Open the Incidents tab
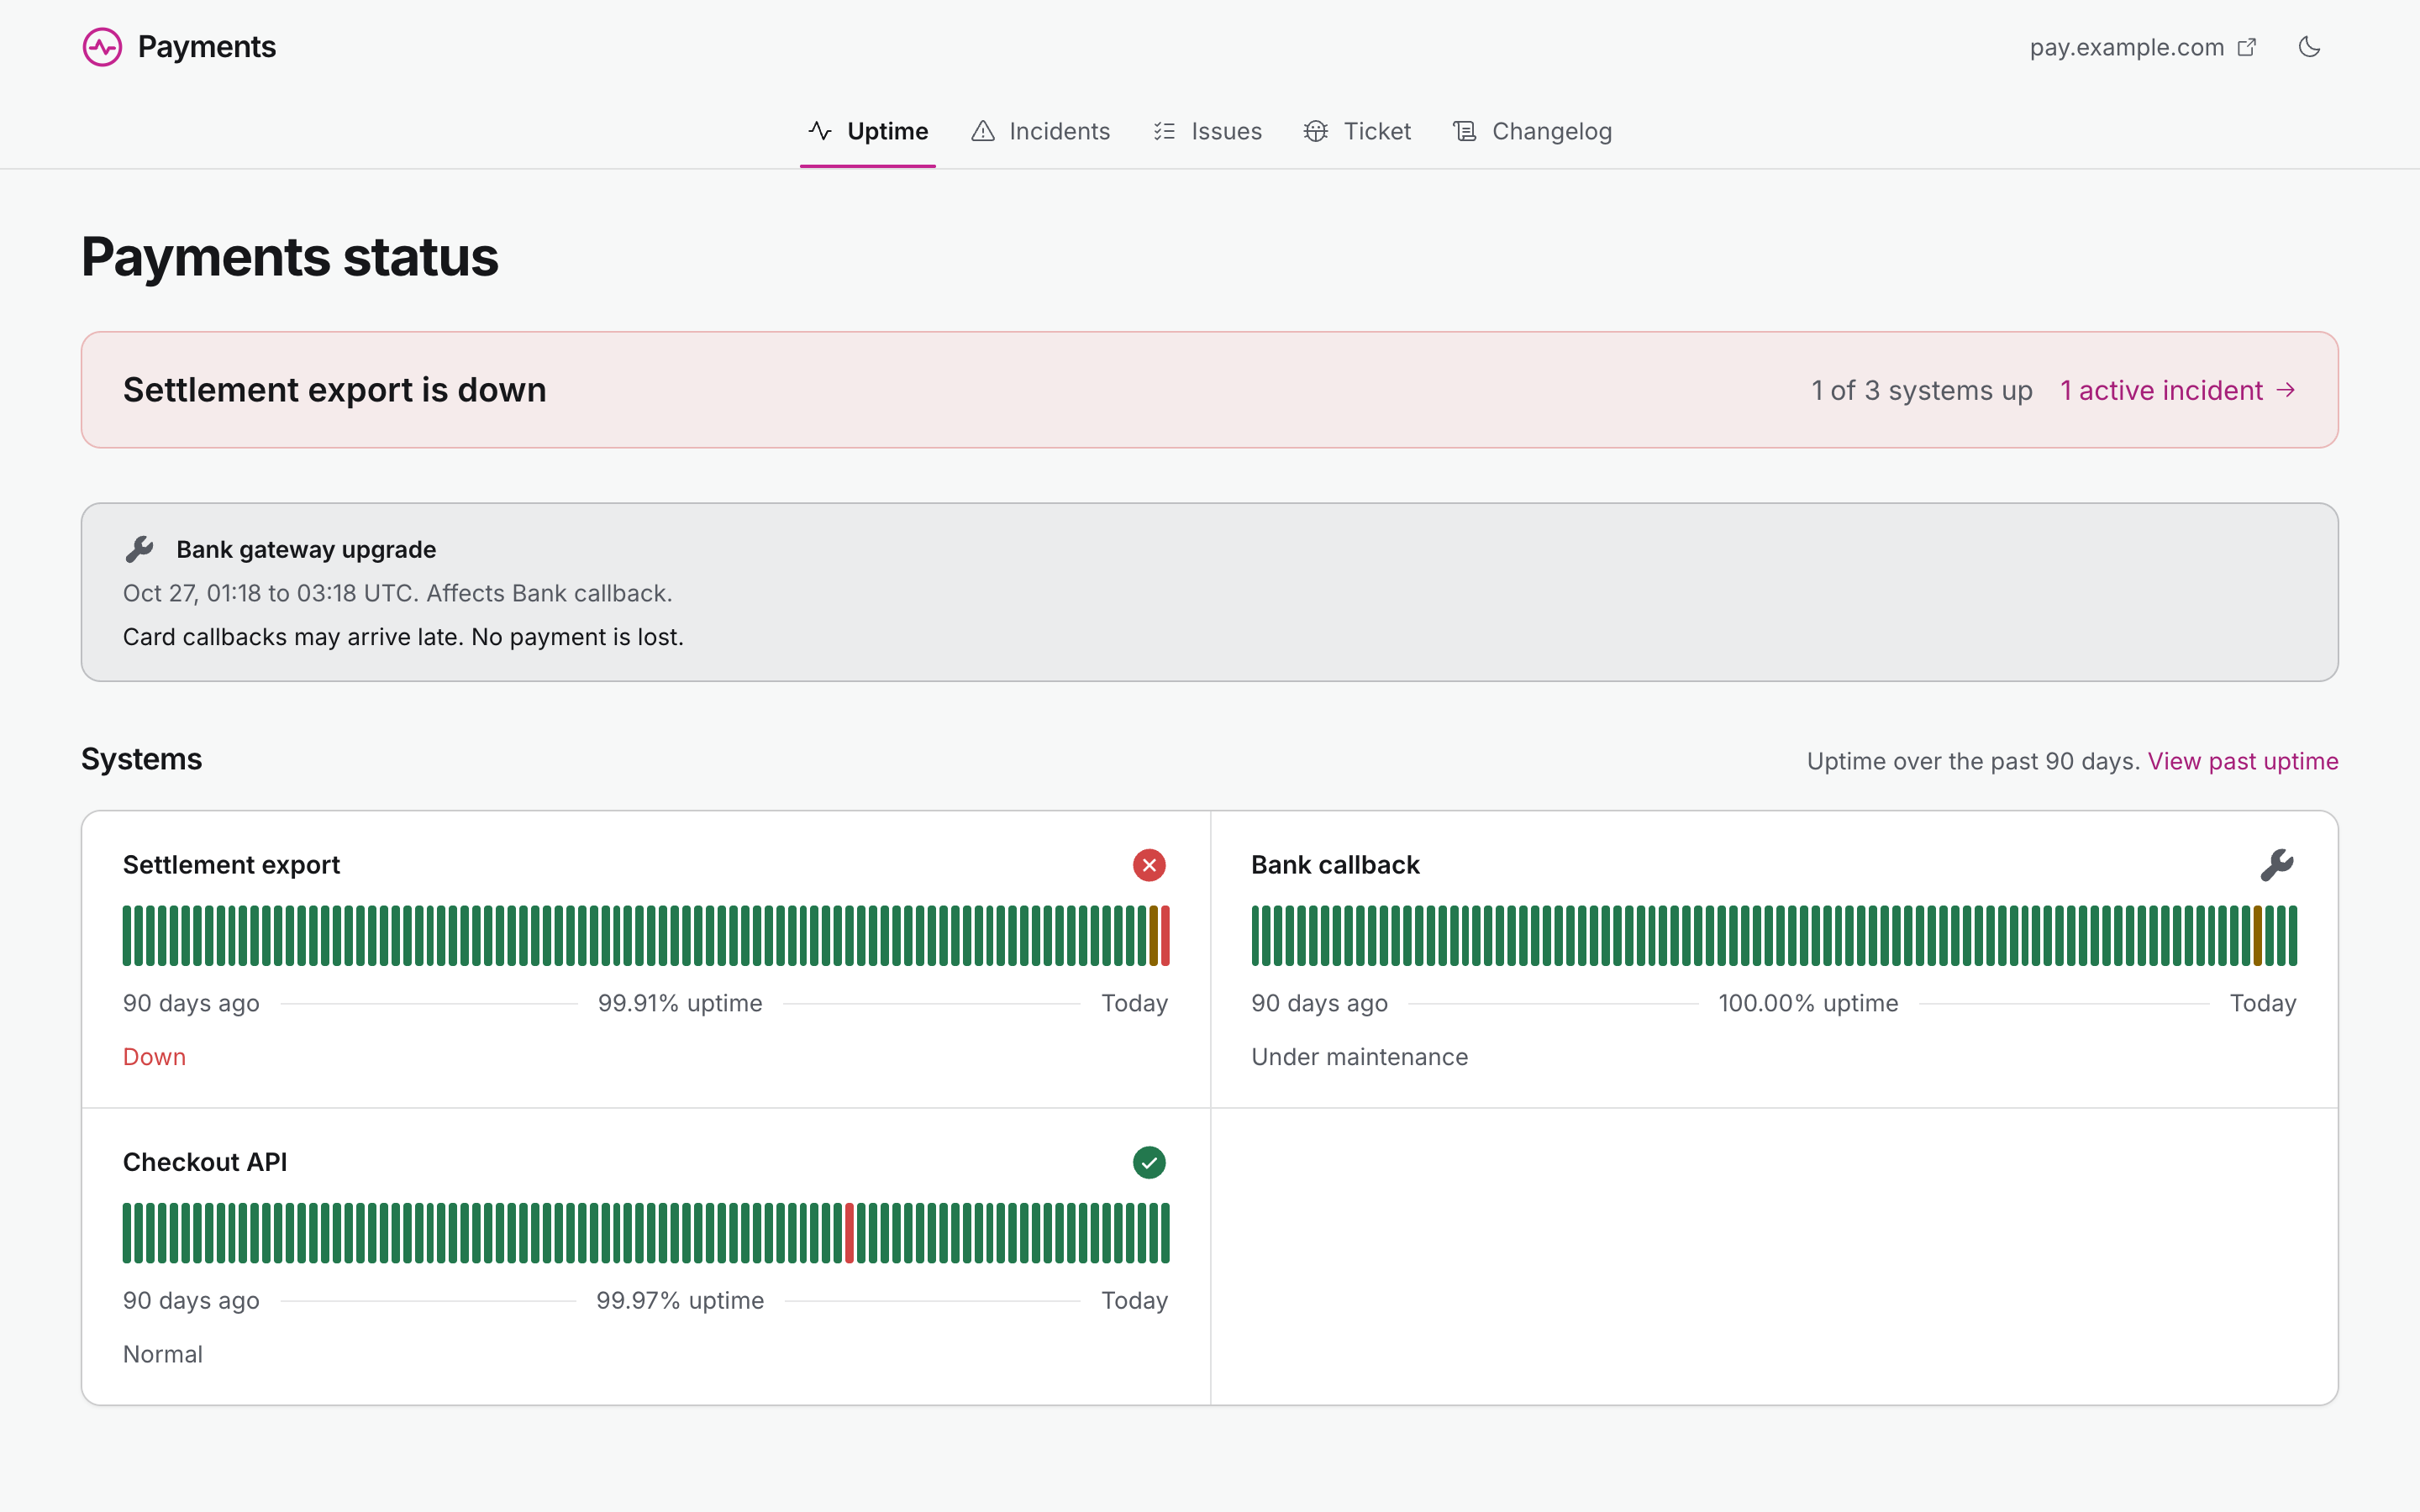 tap(1040, 131)
